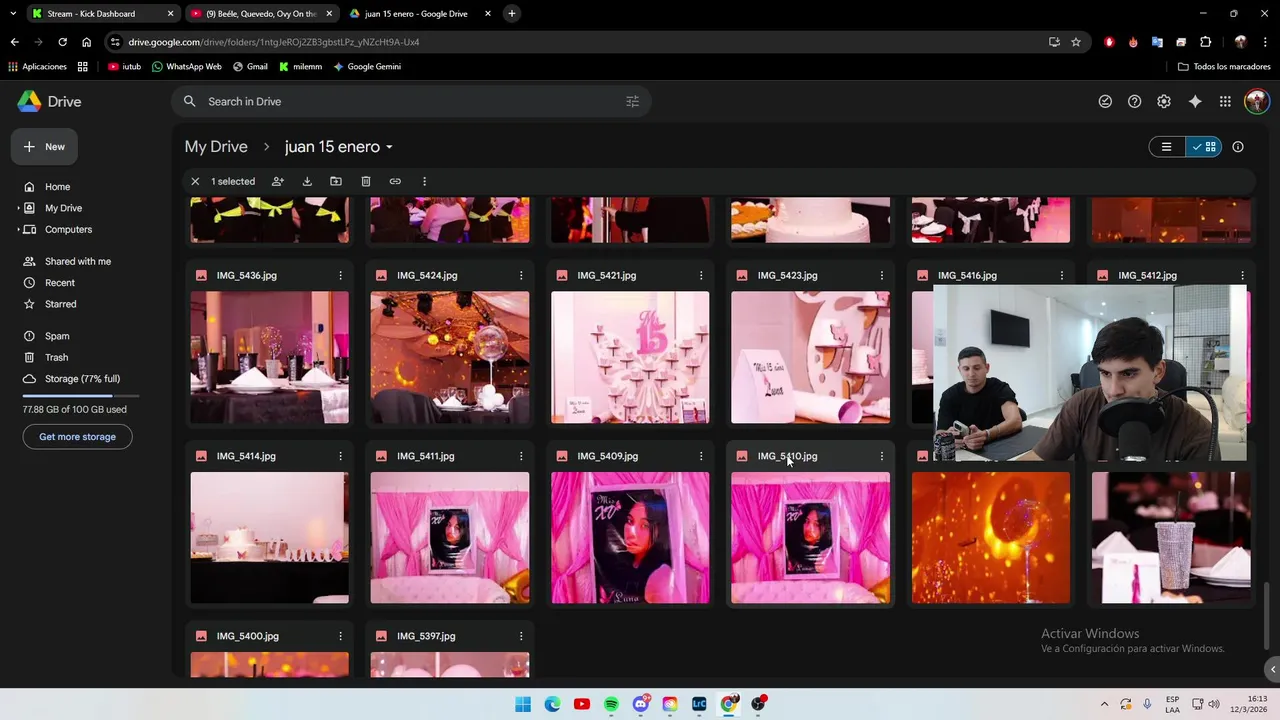
Task: Open options for IMG_5424.jpg
Action: pos(521,275)
